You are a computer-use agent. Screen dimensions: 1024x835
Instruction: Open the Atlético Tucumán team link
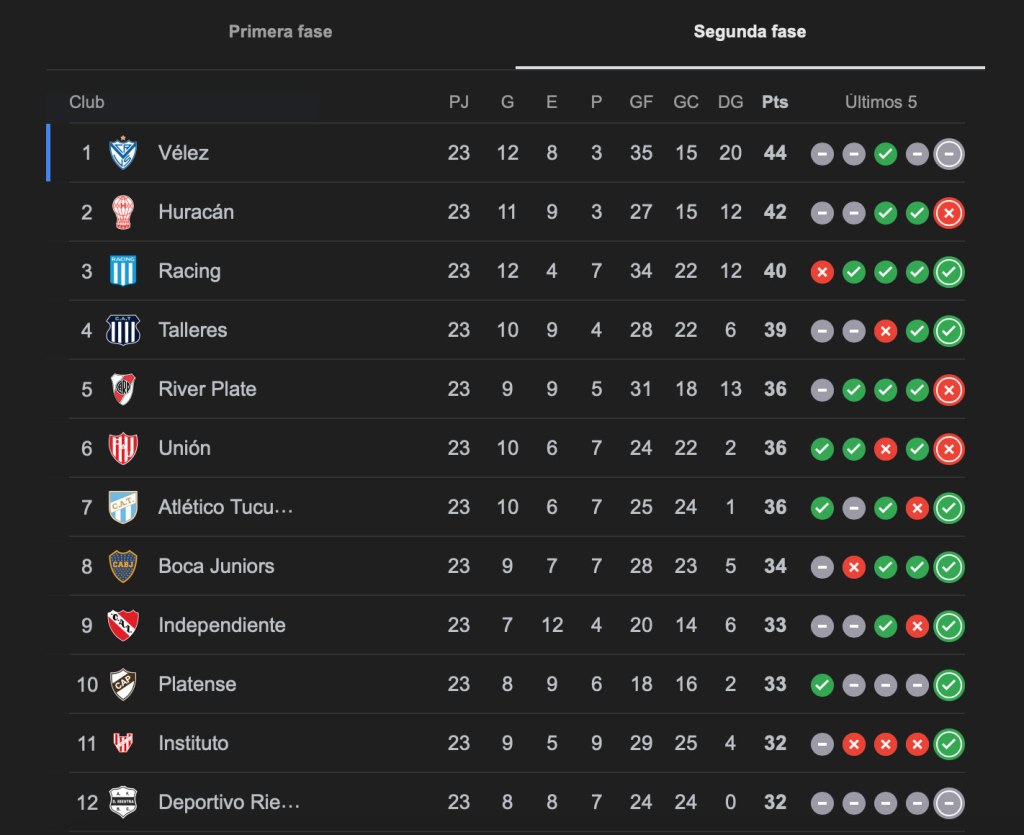[226, 507]
